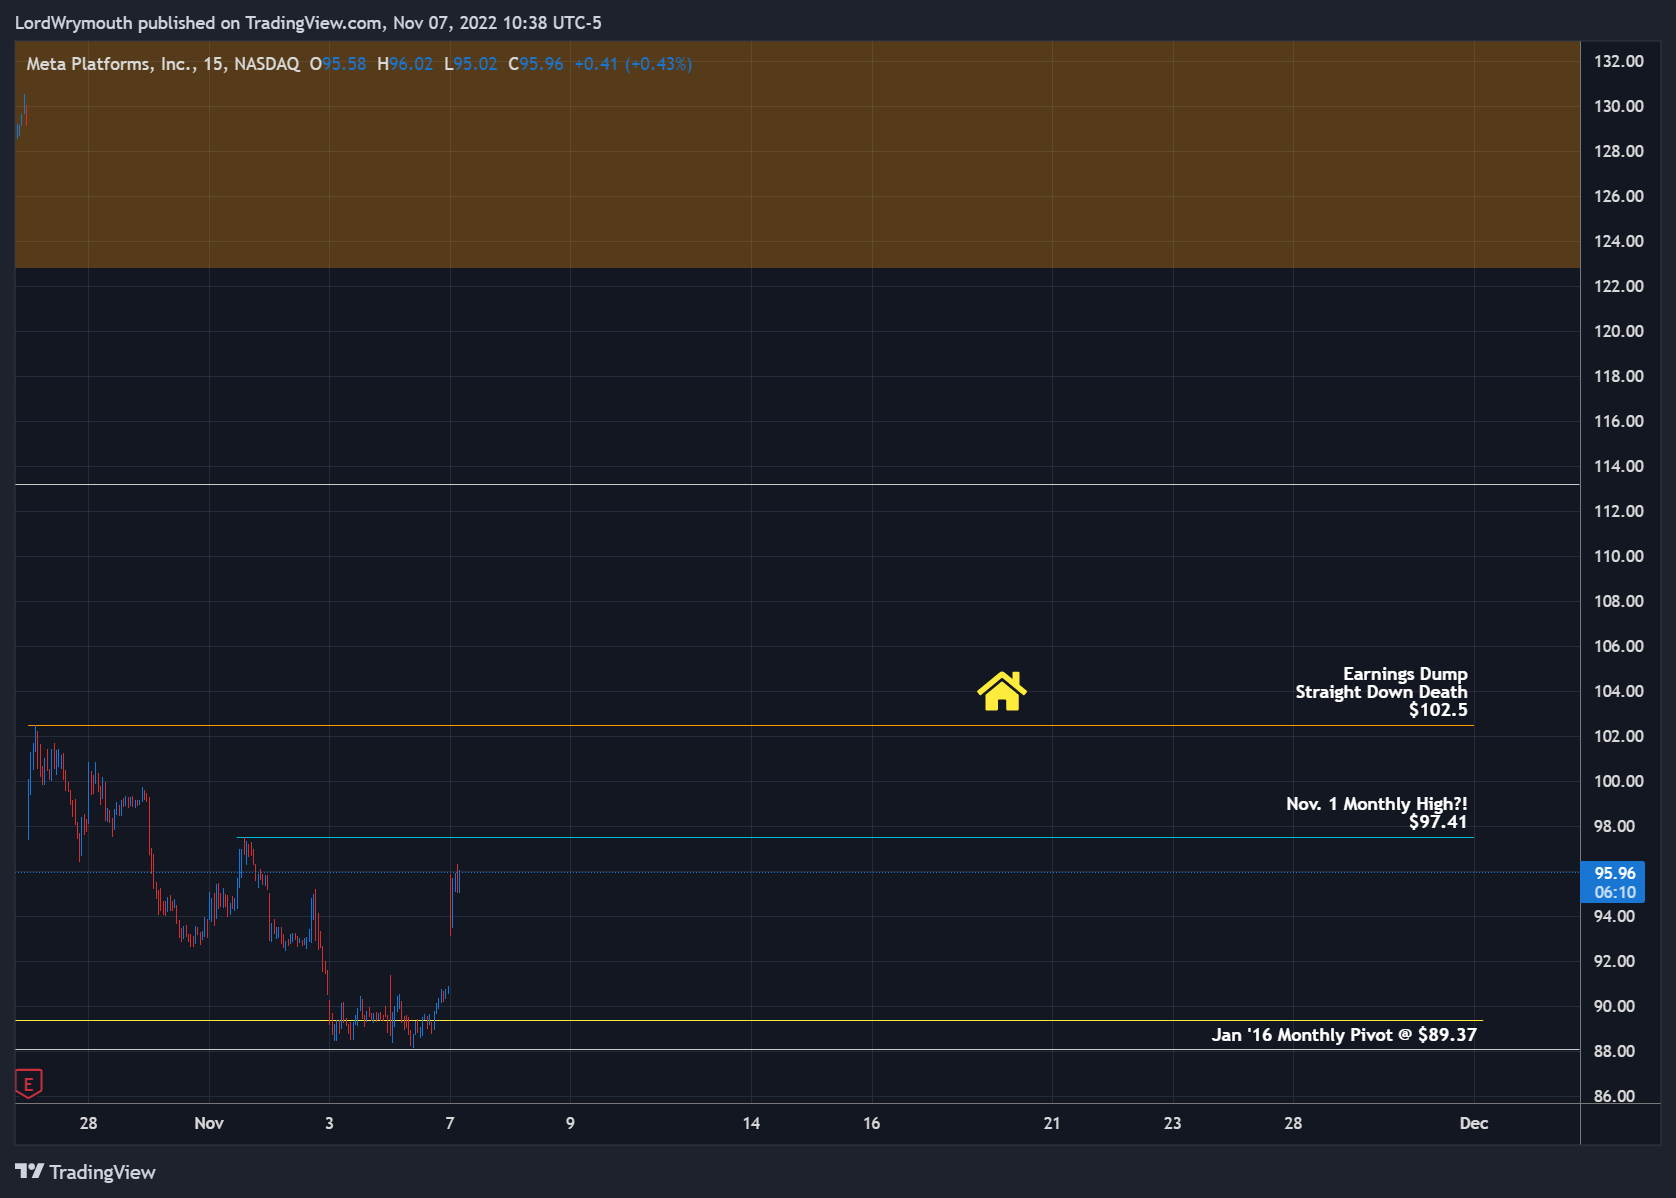Image resolution: width=1676 pixels, height=1198 pixels.
Task: Click the 132.00 price axis label
Action: (x=1618, y=61)
